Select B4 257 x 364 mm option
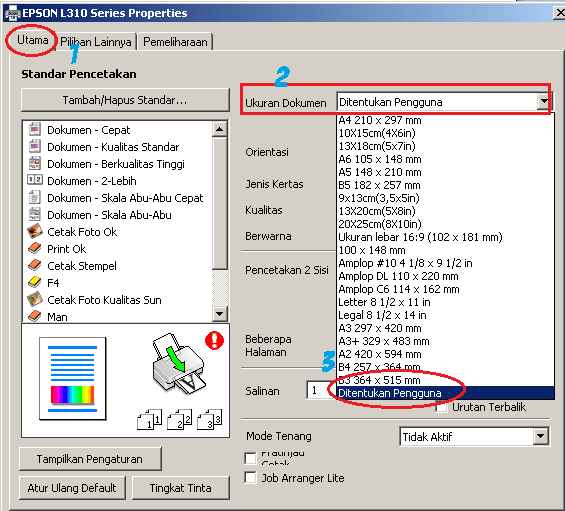Viewport: 565px width, 511px height. tap(445, 367)
